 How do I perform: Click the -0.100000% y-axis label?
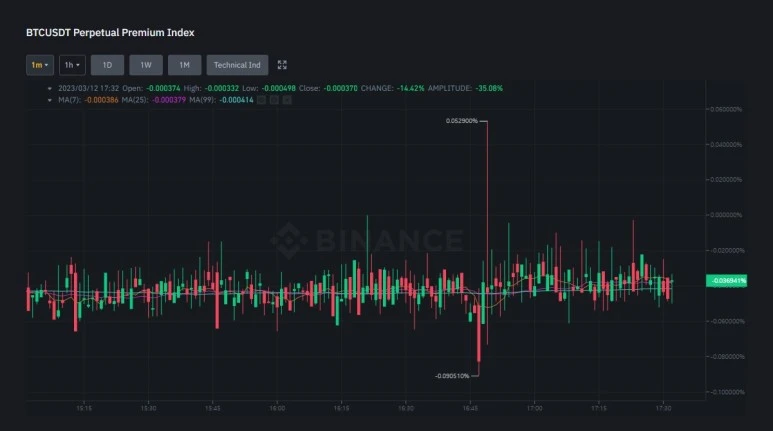pyautogui.click(x=727, y=393)
